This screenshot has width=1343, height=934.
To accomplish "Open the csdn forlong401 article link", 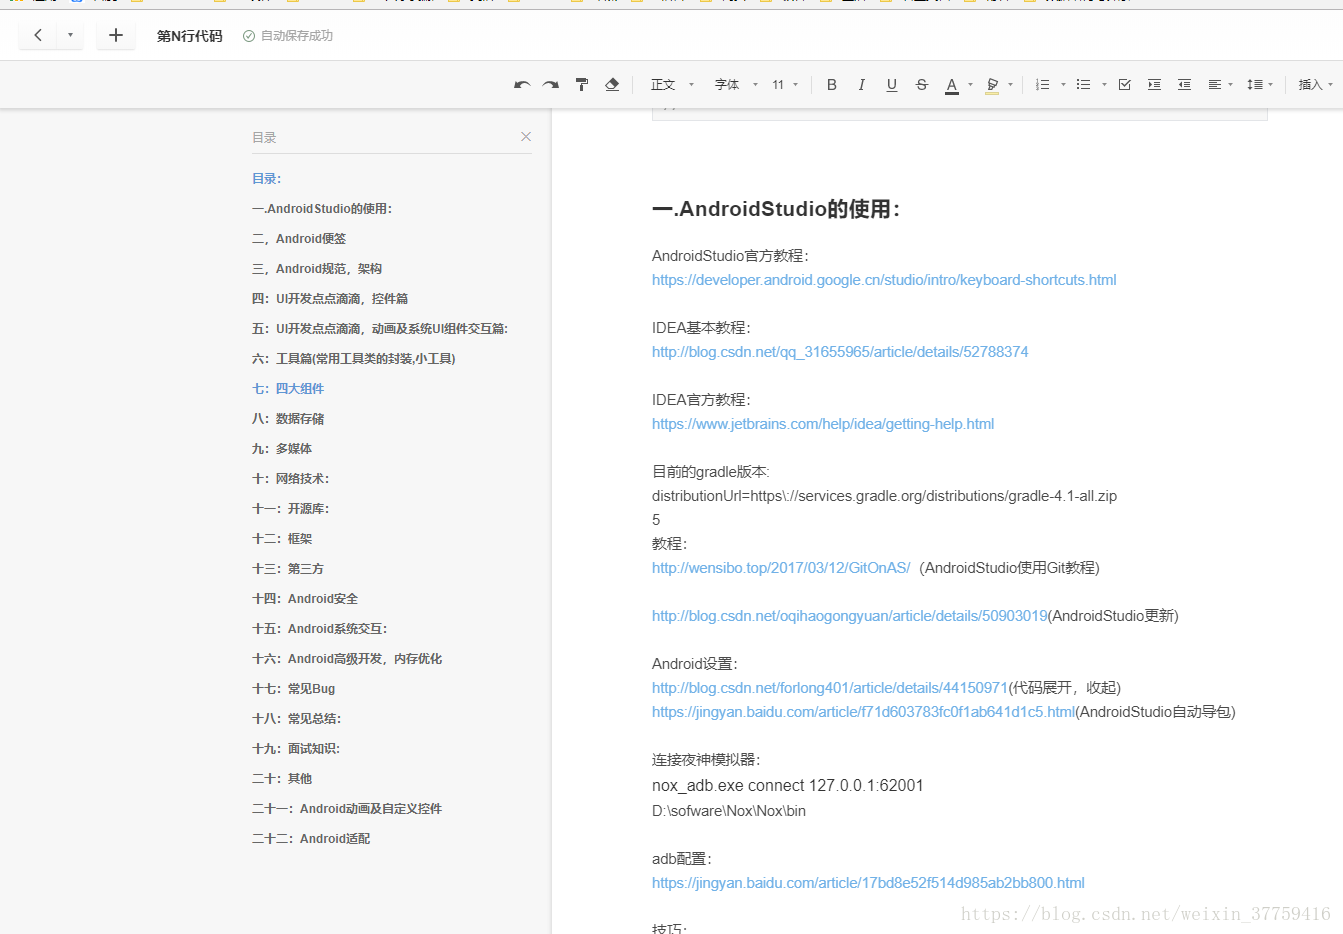I will click(830, 688).
